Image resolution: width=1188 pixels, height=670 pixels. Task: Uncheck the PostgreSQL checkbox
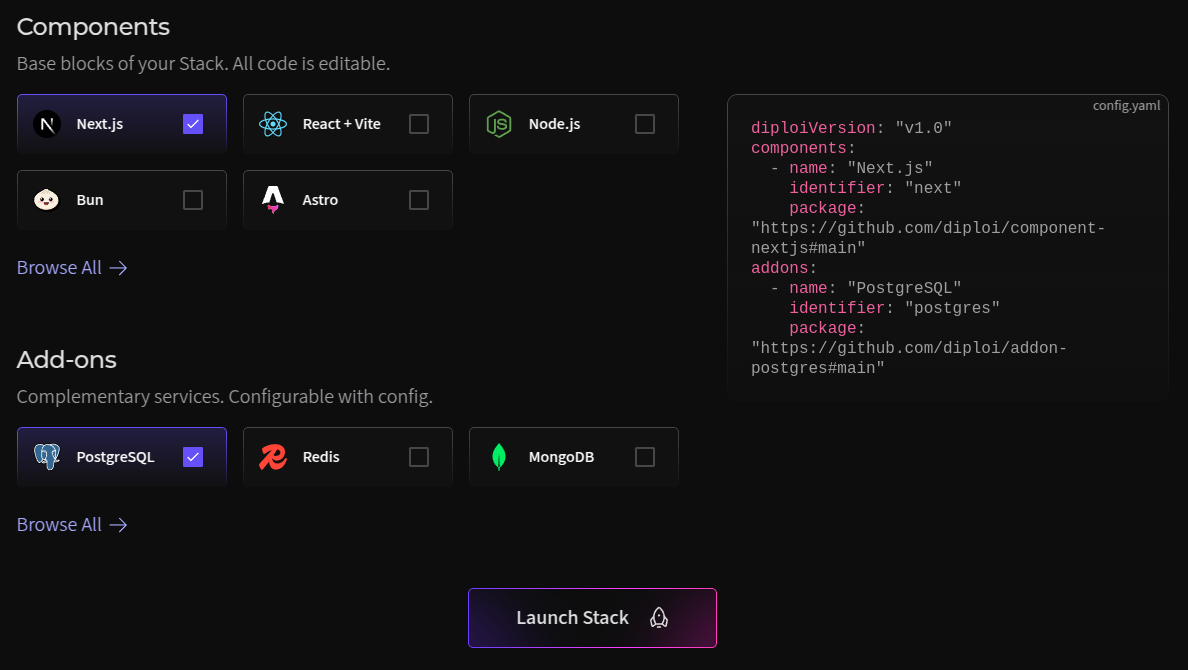[193, 457]
